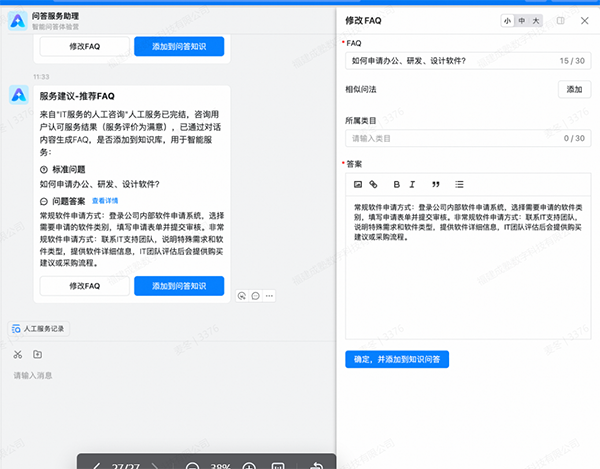Image resolution: width=600 pixels, height=469 pixels.
Task: Click the icon next to 标准问题
Action: click(x=44, y=169)
